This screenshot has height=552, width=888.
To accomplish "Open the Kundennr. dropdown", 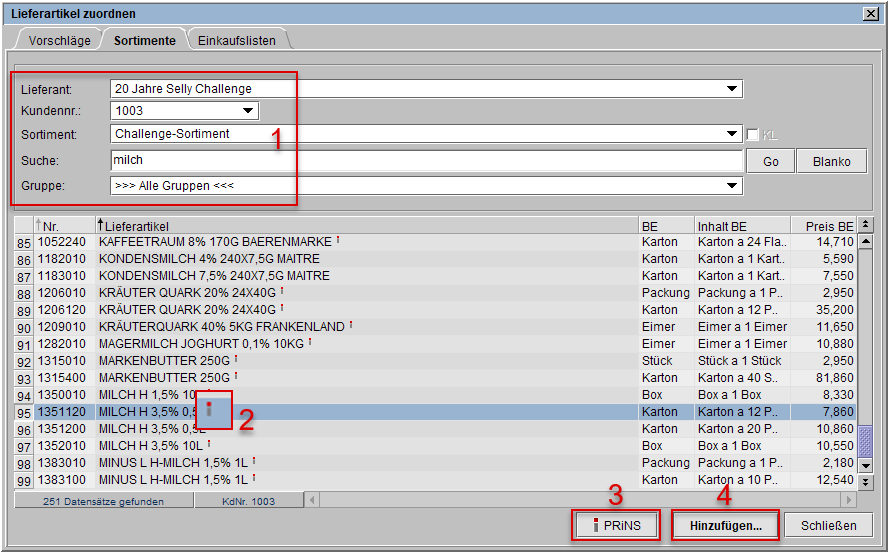I will (248, 111).
